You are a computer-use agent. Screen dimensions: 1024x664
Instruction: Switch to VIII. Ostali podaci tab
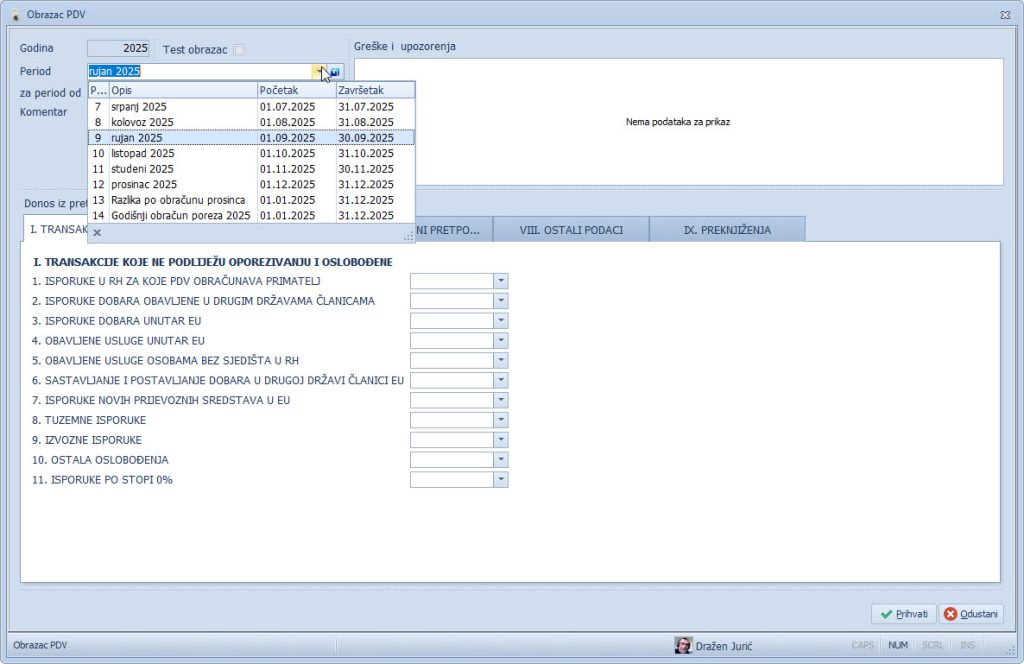coord(571,230)
